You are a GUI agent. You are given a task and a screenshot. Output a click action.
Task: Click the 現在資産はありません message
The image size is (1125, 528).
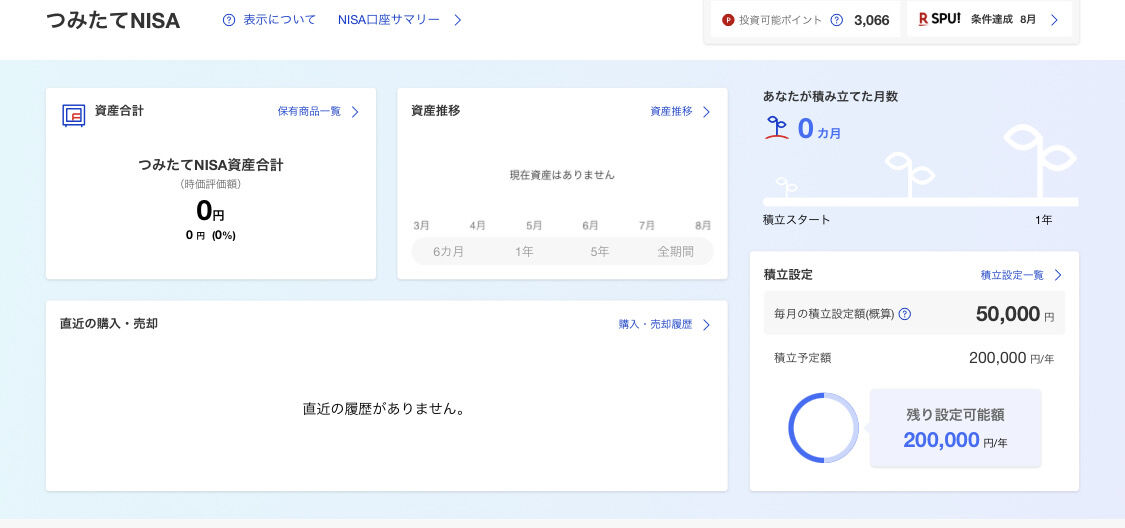(562, 174)
